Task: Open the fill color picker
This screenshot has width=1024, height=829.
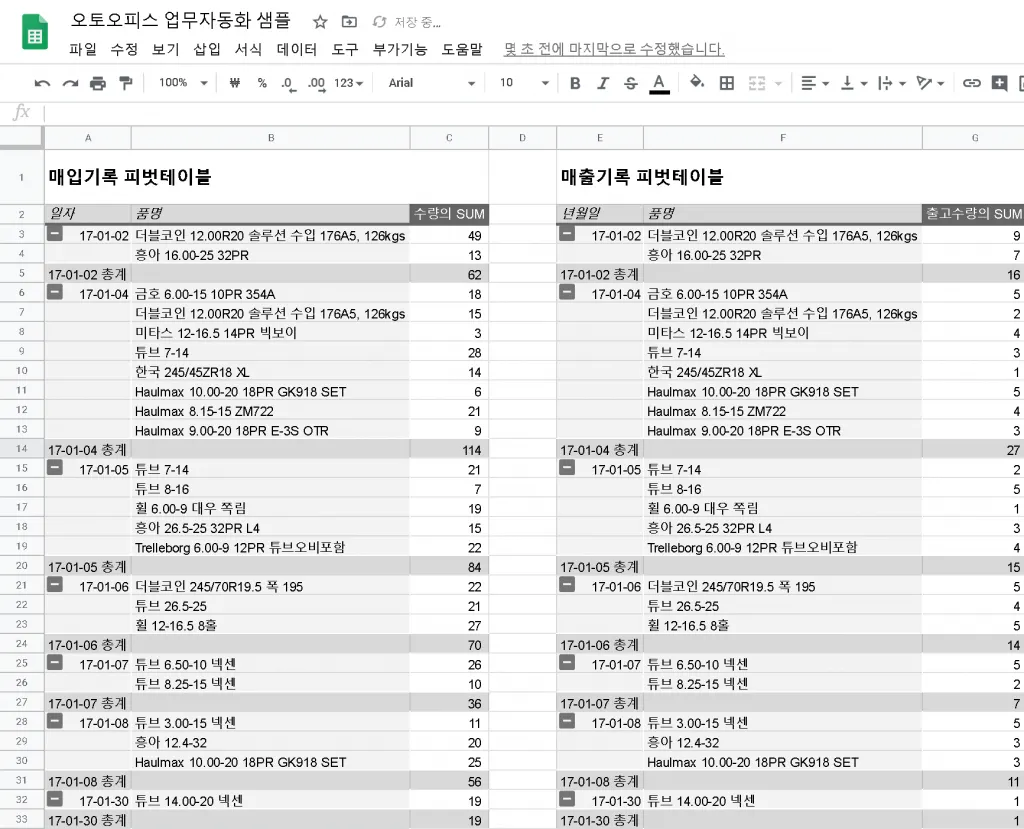Action: click(697, 82)
